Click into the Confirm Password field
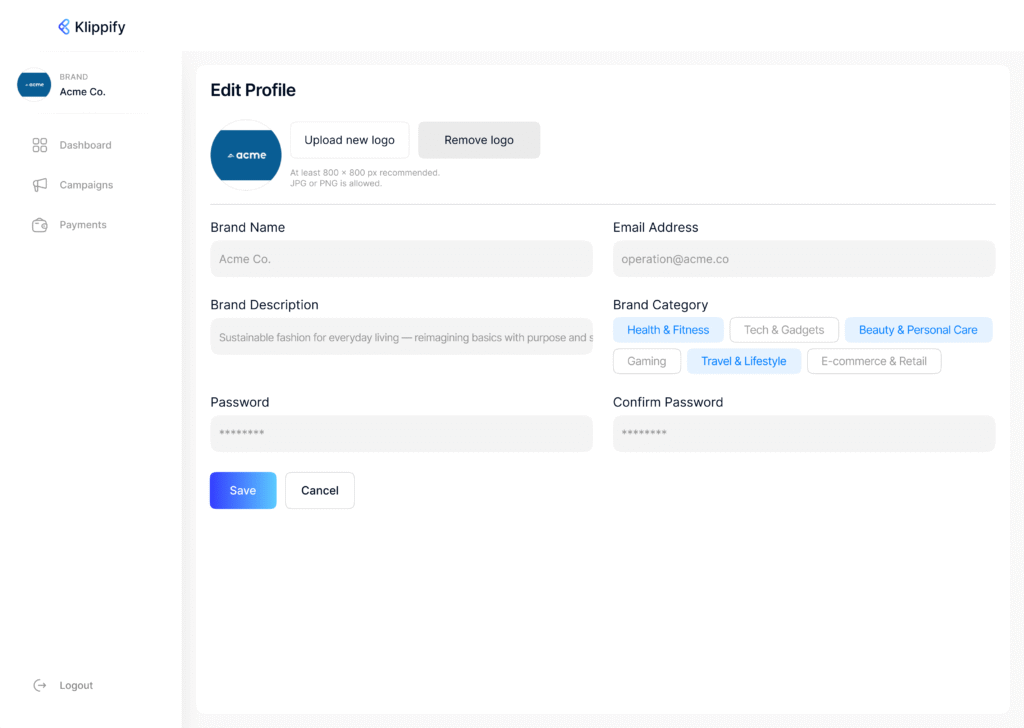 [x=804, y=433]
